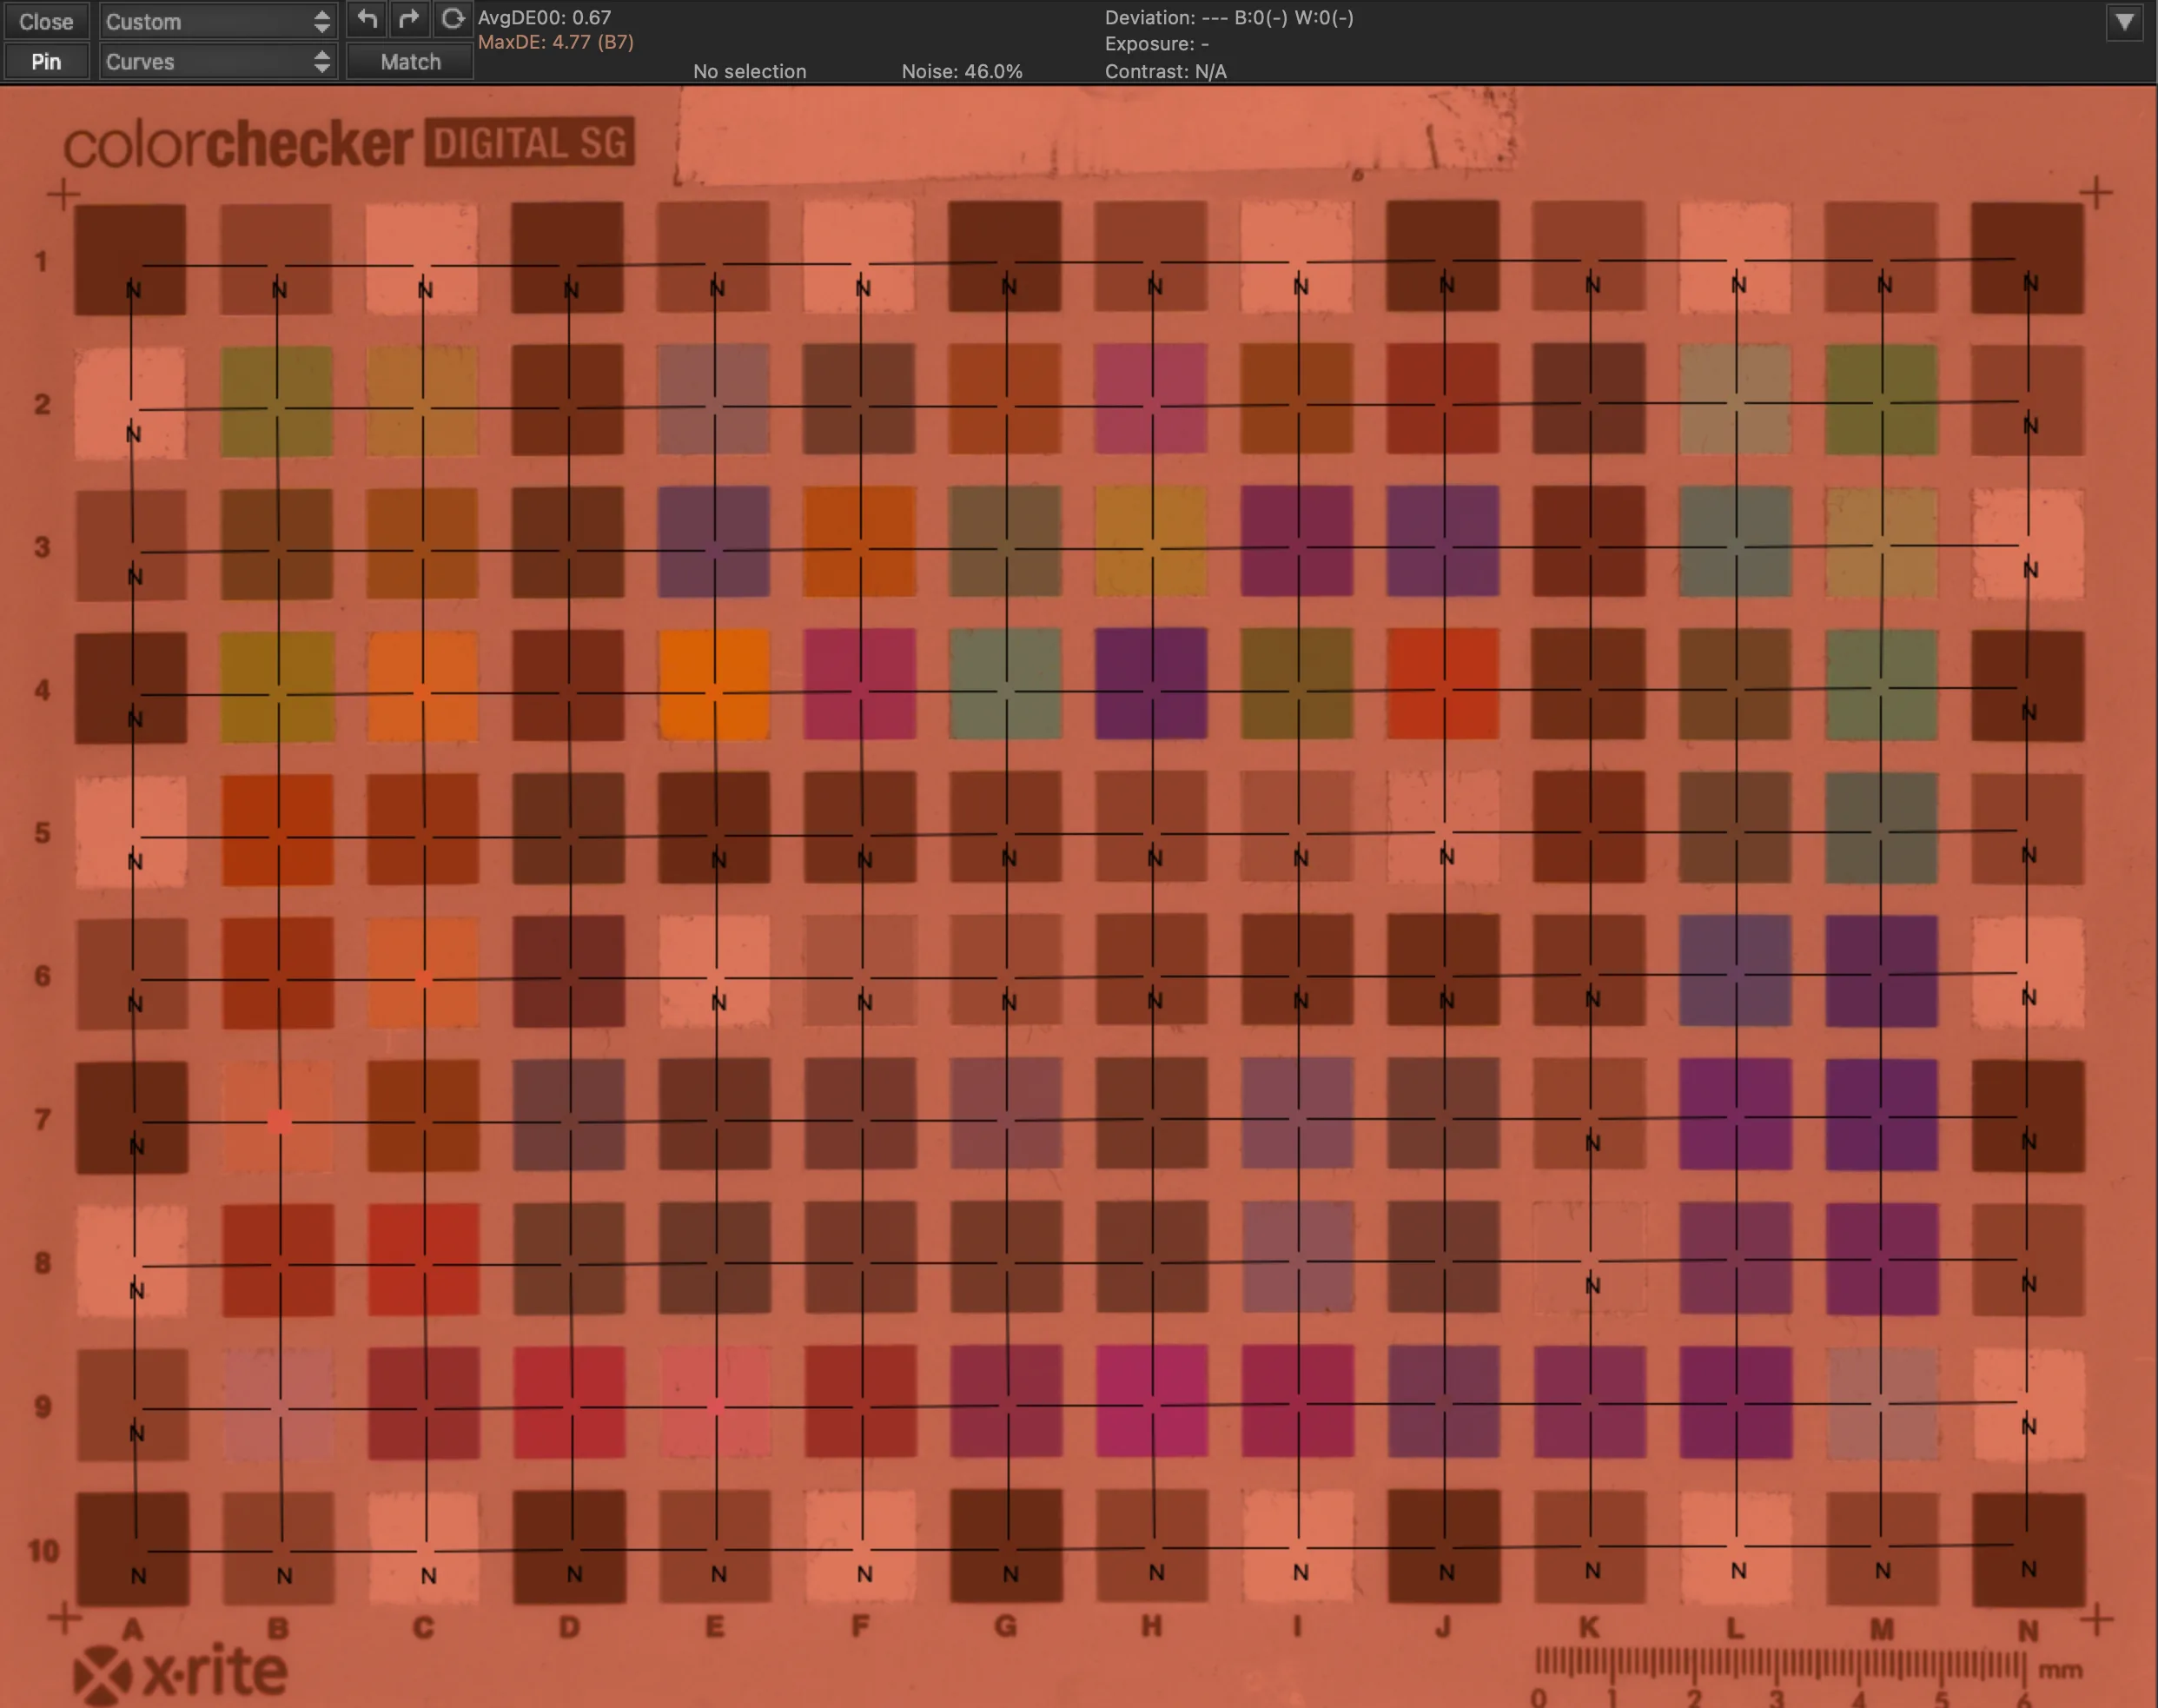Click the Noise: 46.0% readout
The height and width of the screenshot is (1708, 2158).
(961, 71)
